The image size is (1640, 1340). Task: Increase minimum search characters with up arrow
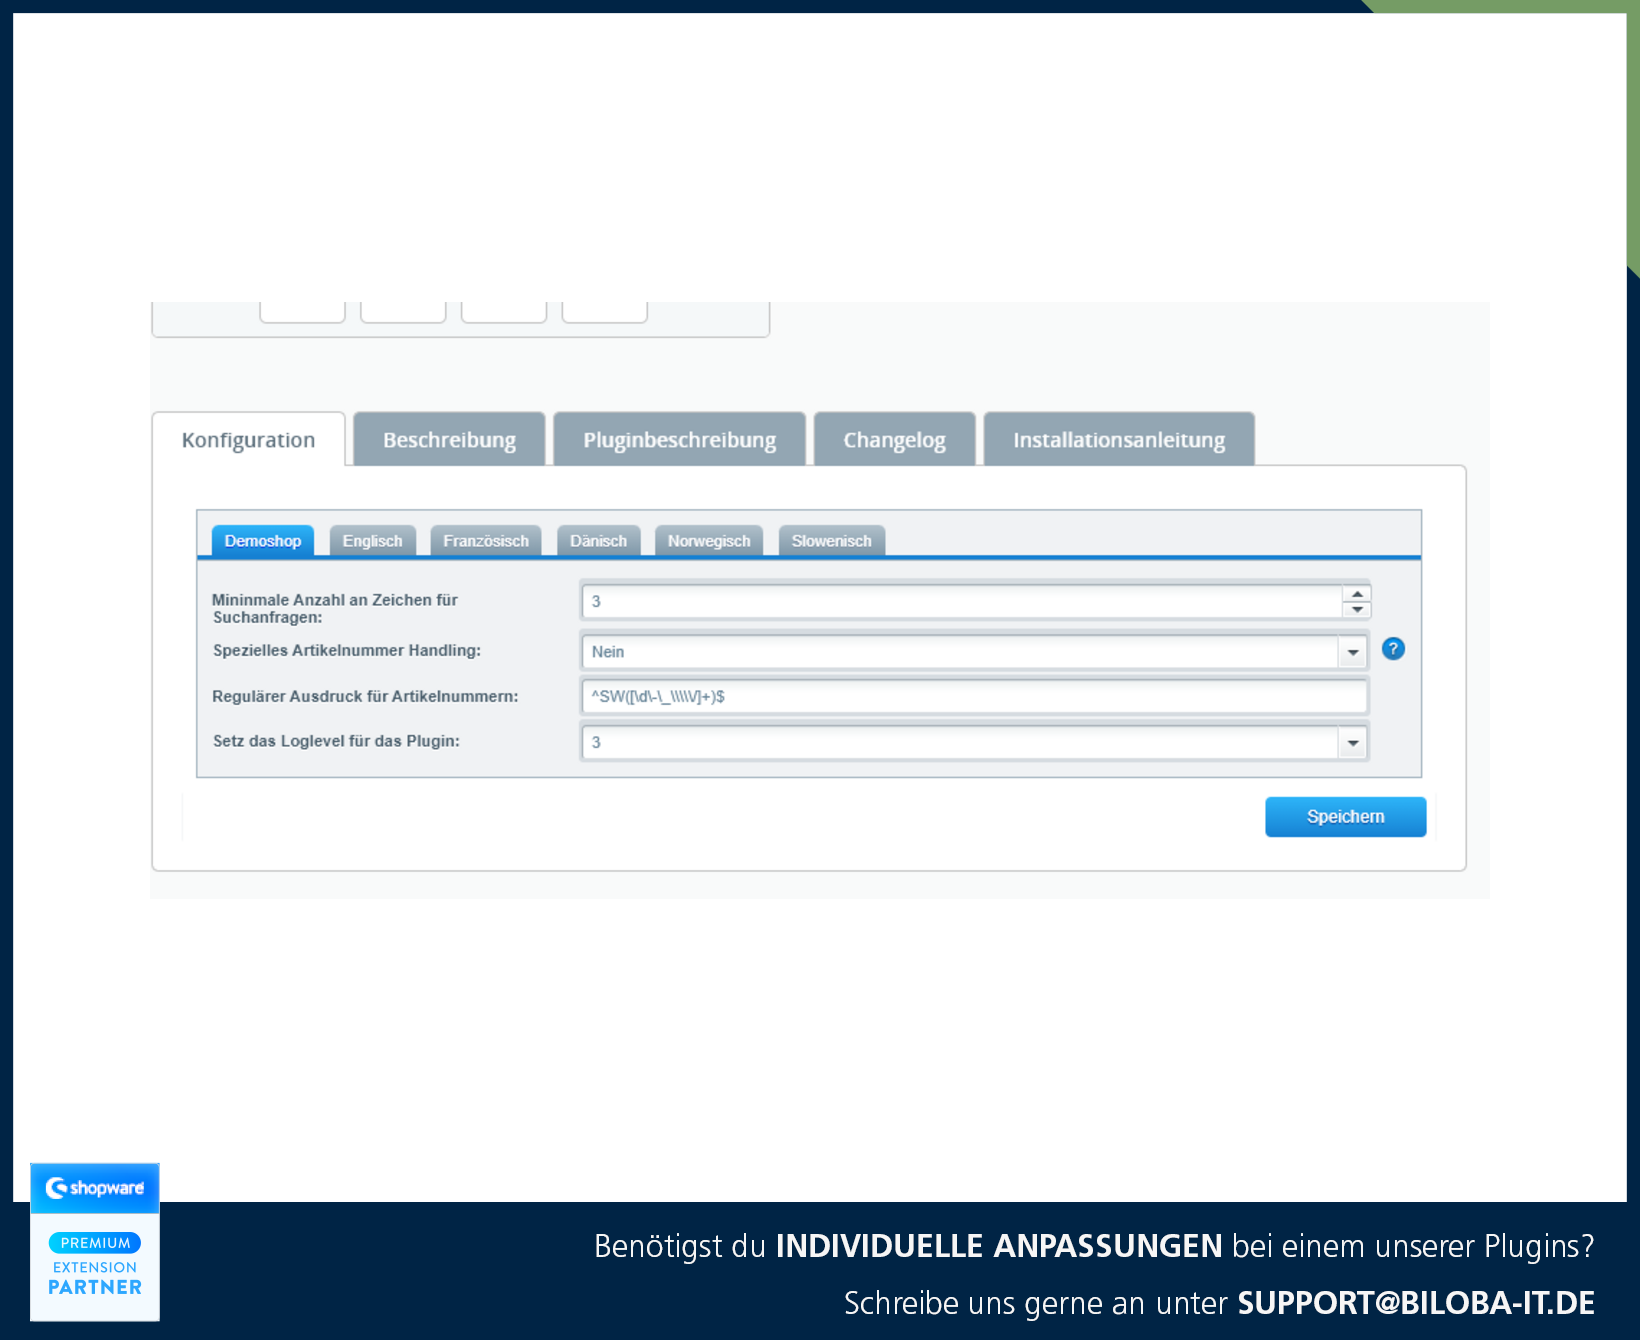1357,594
